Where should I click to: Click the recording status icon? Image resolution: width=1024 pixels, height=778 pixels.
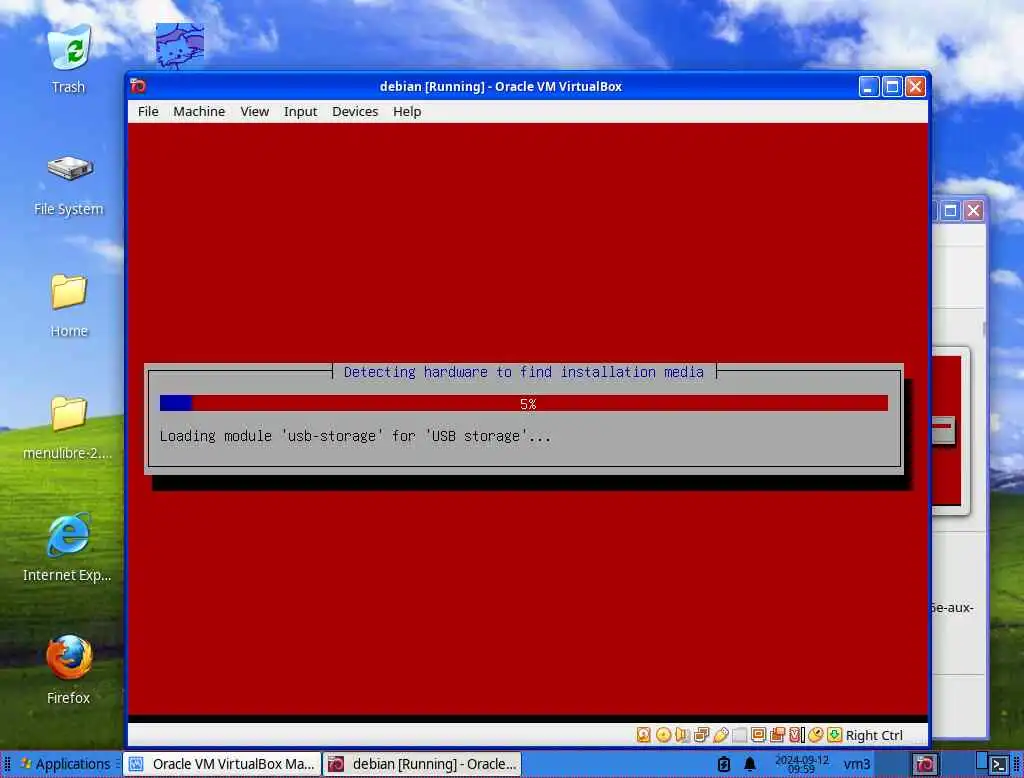tap(777, 735)
